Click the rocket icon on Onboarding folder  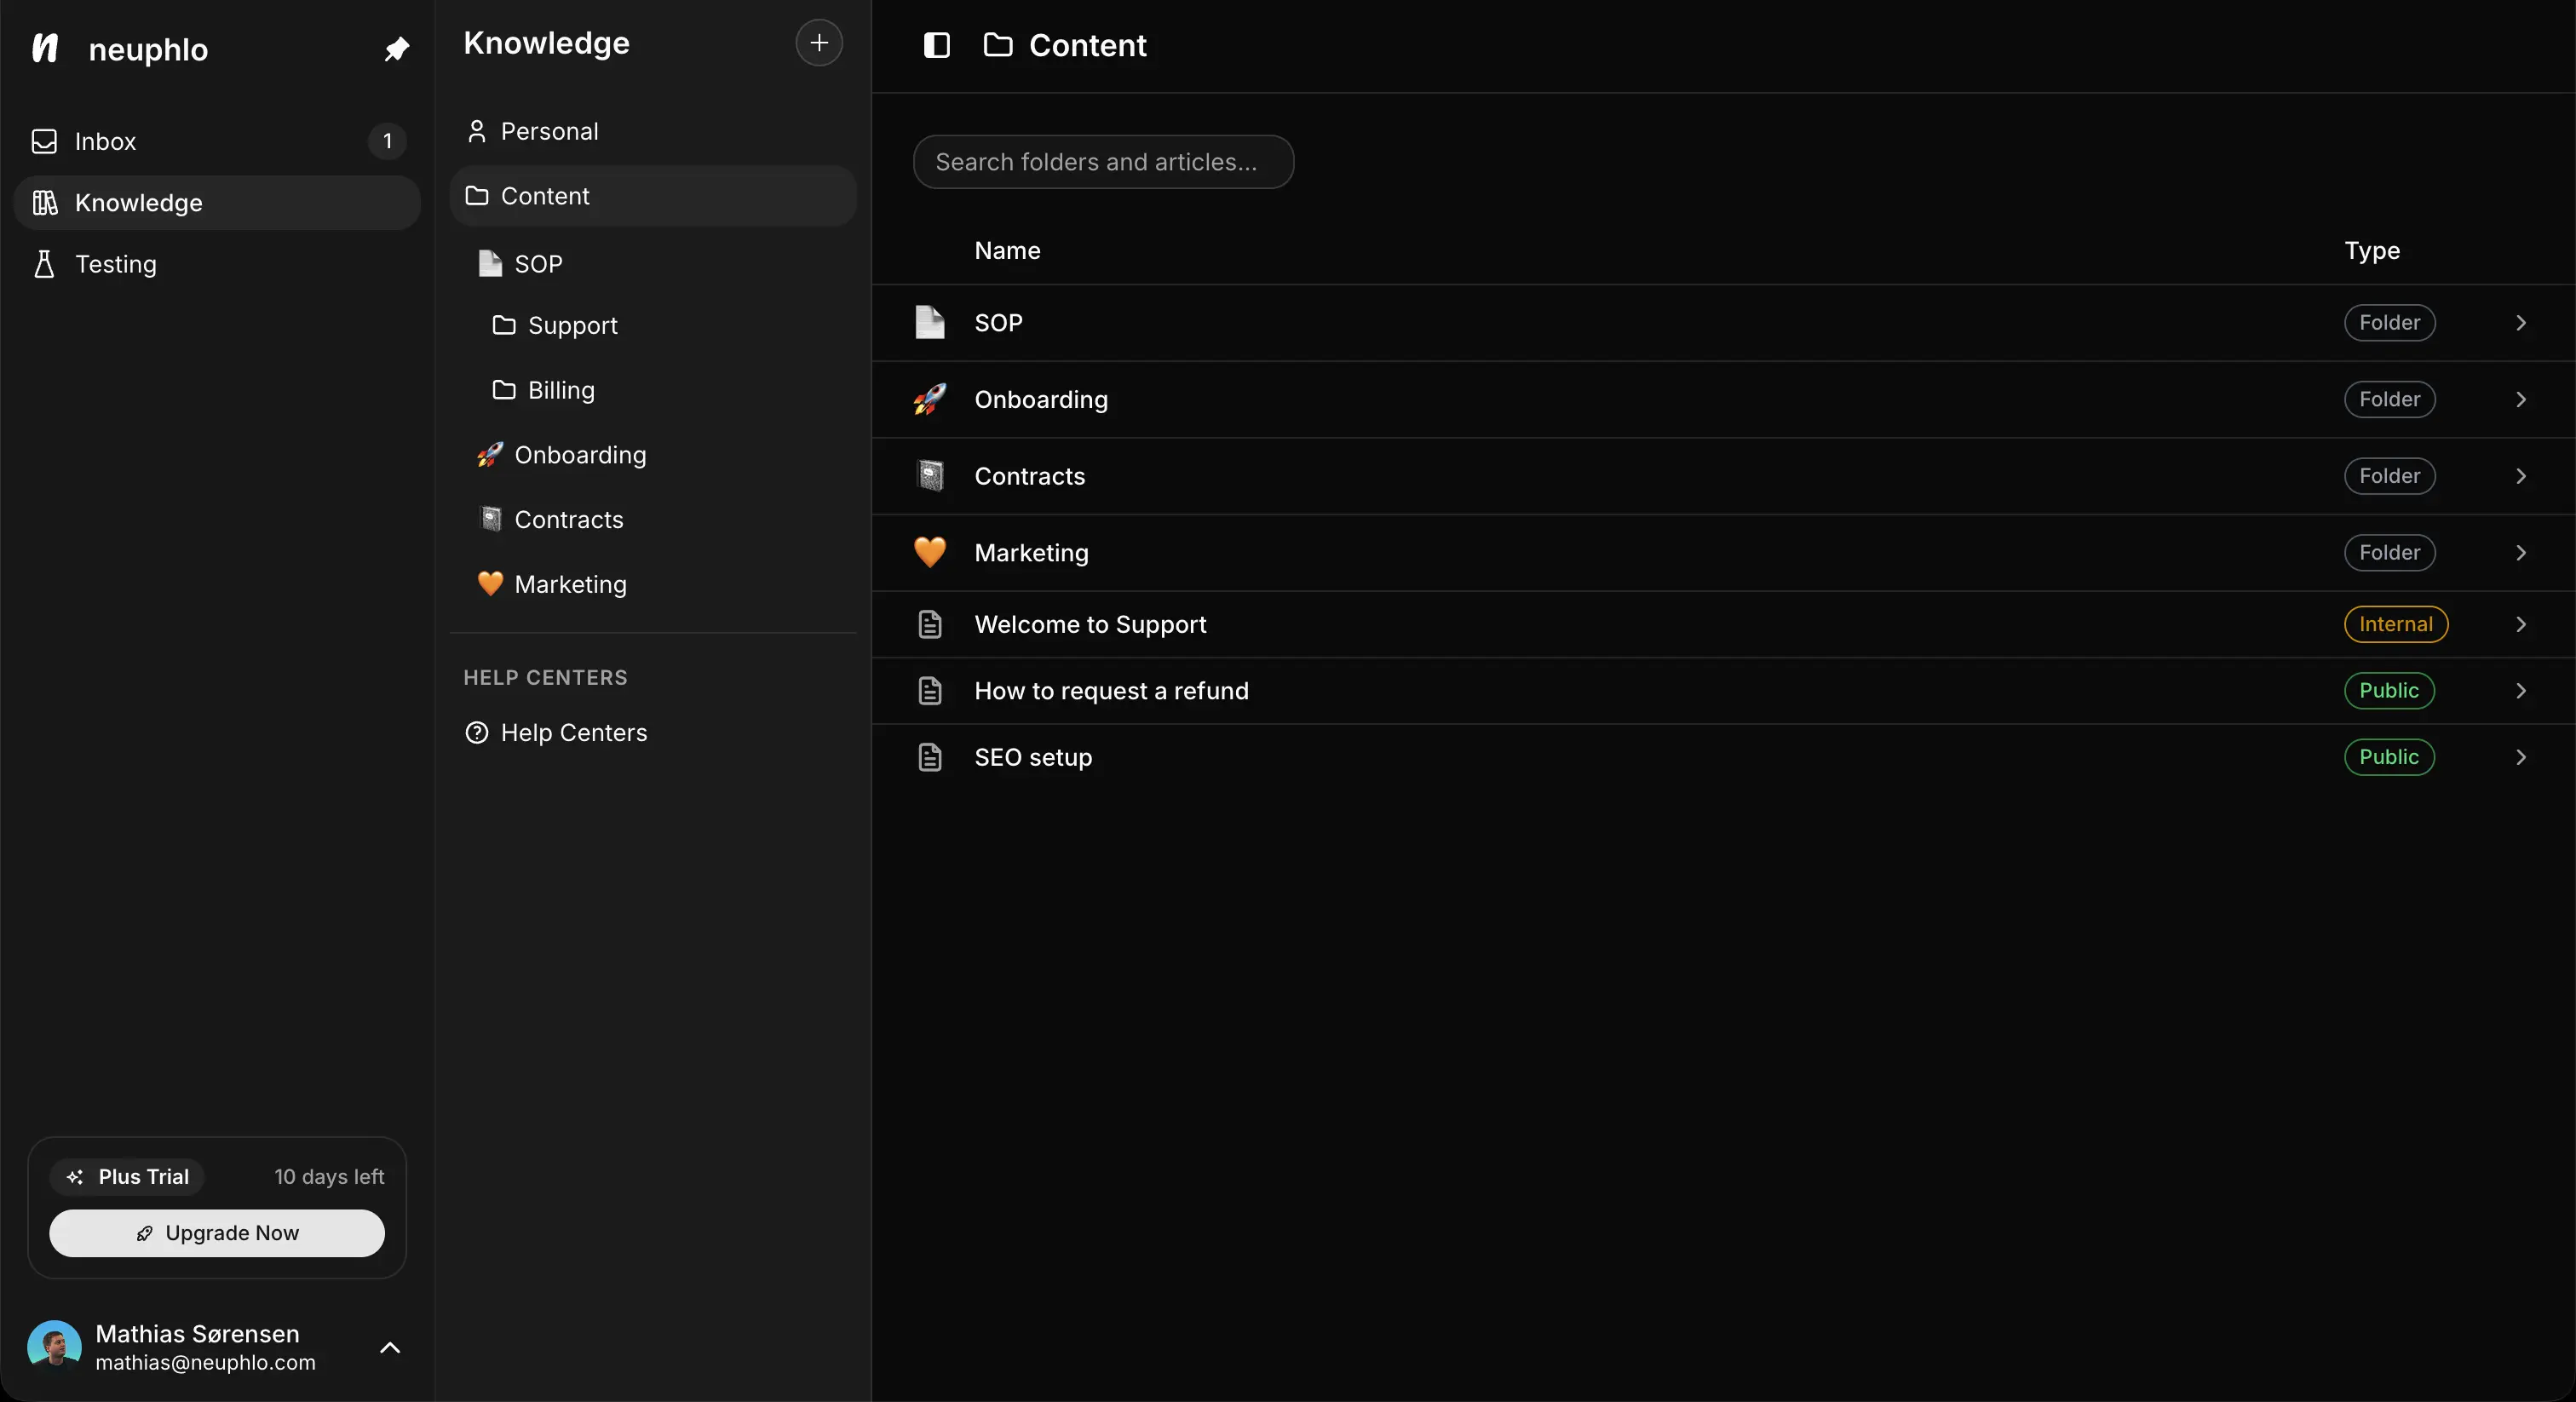929,399
